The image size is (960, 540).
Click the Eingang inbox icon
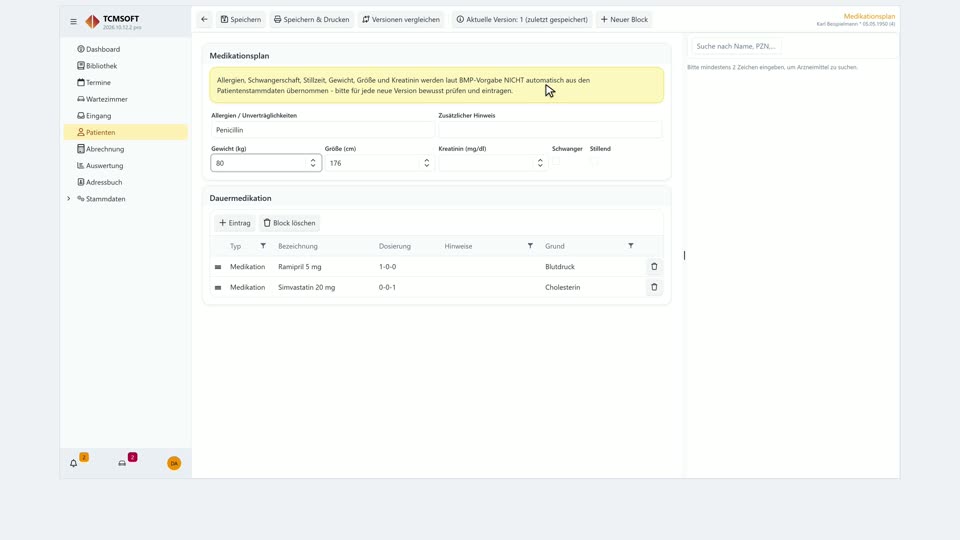coord(81,115)
